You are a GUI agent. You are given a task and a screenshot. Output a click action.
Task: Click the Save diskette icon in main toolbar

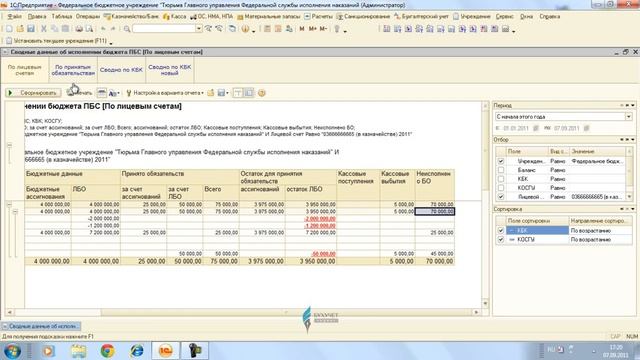[x=31, y=29]
